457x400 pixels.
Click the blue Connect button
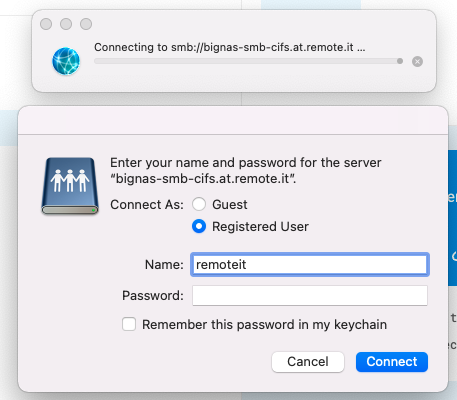[392, 362]
